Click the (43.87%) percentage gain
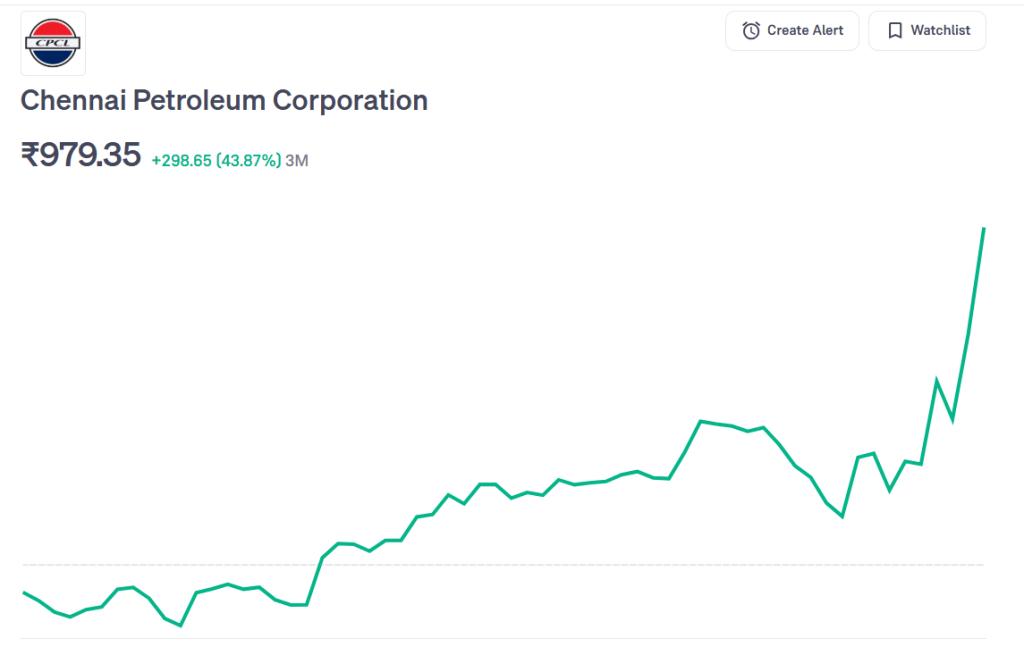The height and width of the screenshot is (647, 1024). tap(249, 160)
